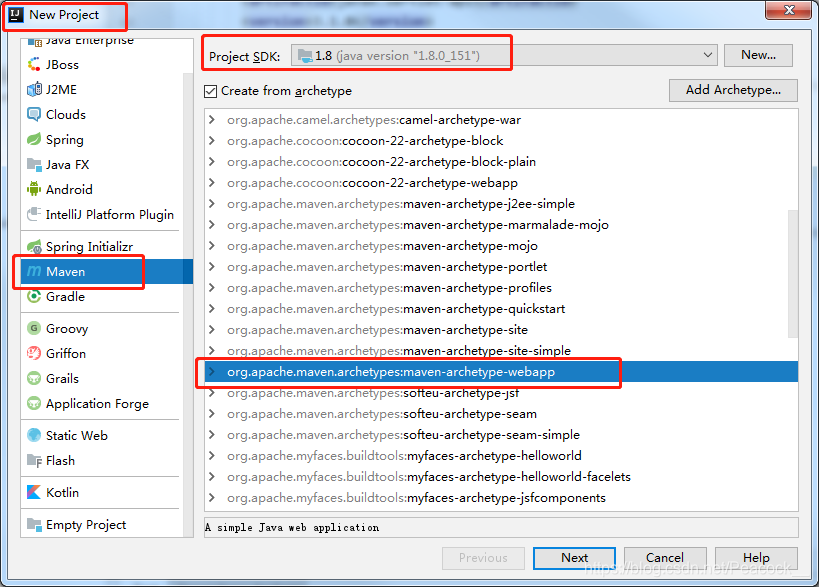
Task: Expand camel-archetype-war archetype node
Action: [x=212, y=120]
